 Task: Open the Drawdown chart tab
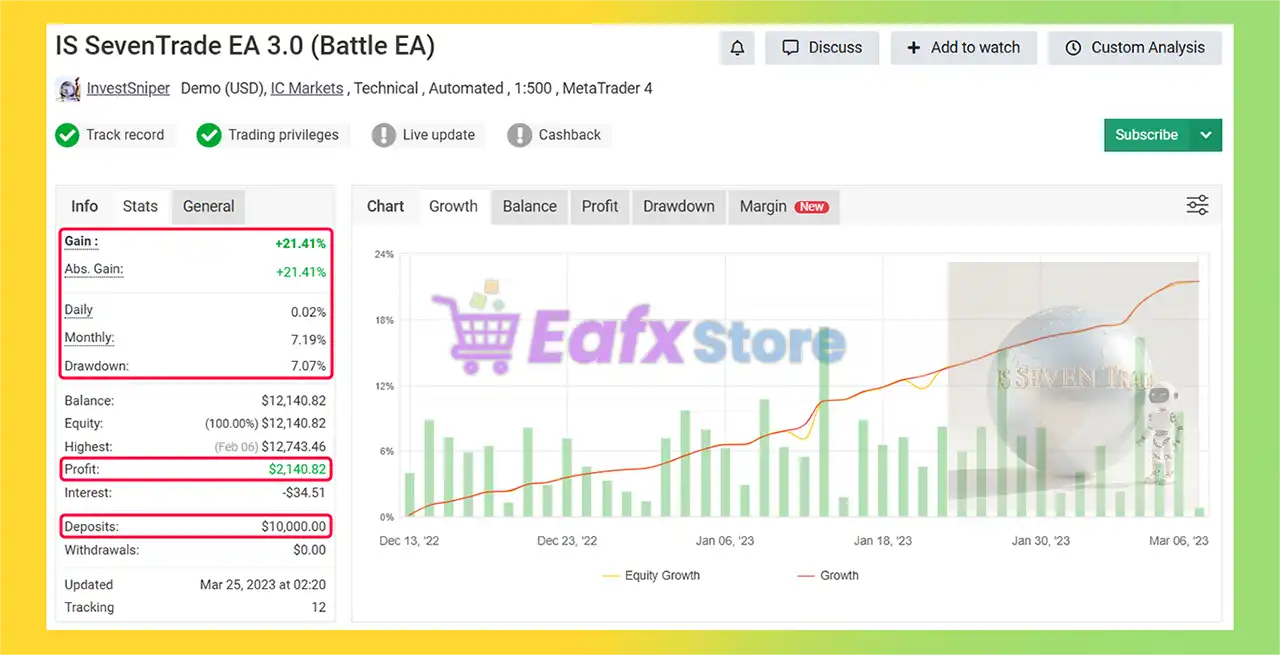pyautogui.click(x=679, y=206)
